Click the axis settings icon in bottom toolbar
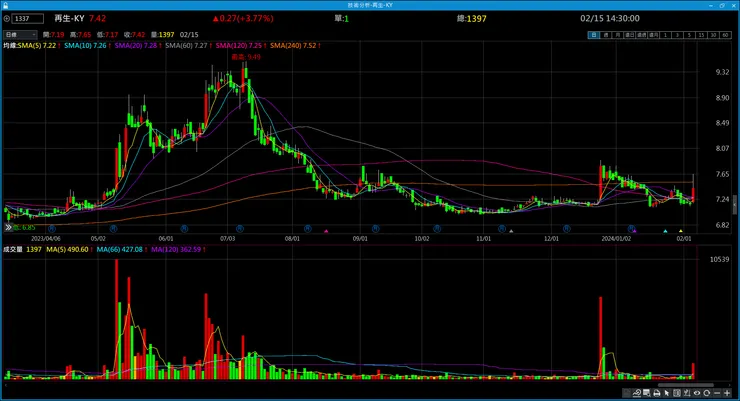This screenshot has height=401, width=740. [x=687, y=393]
